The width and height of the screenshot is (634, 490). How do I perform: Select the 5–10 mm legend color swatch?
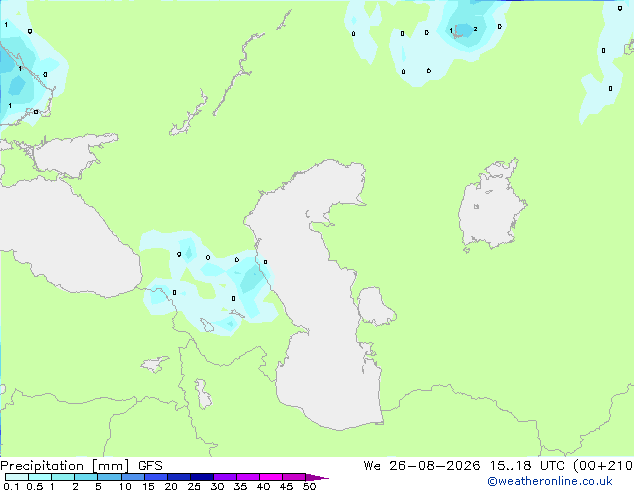[109, 477]
